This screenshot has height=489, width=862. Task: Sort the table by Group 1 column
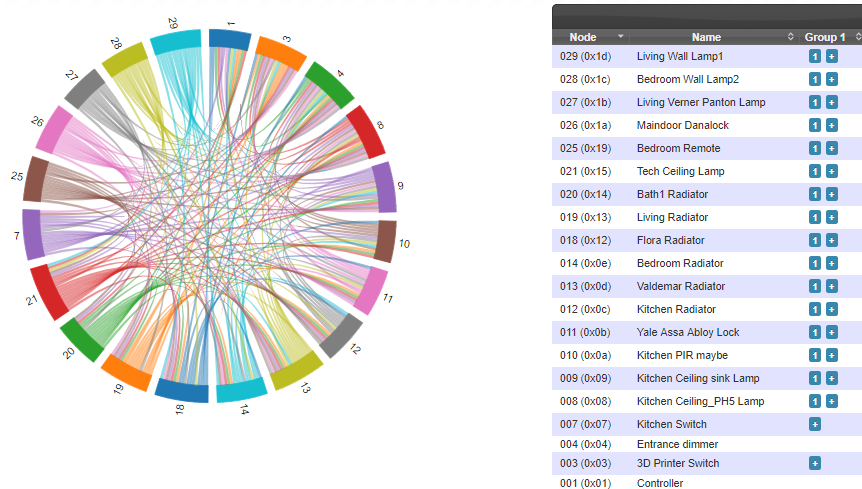click(857, 37)
